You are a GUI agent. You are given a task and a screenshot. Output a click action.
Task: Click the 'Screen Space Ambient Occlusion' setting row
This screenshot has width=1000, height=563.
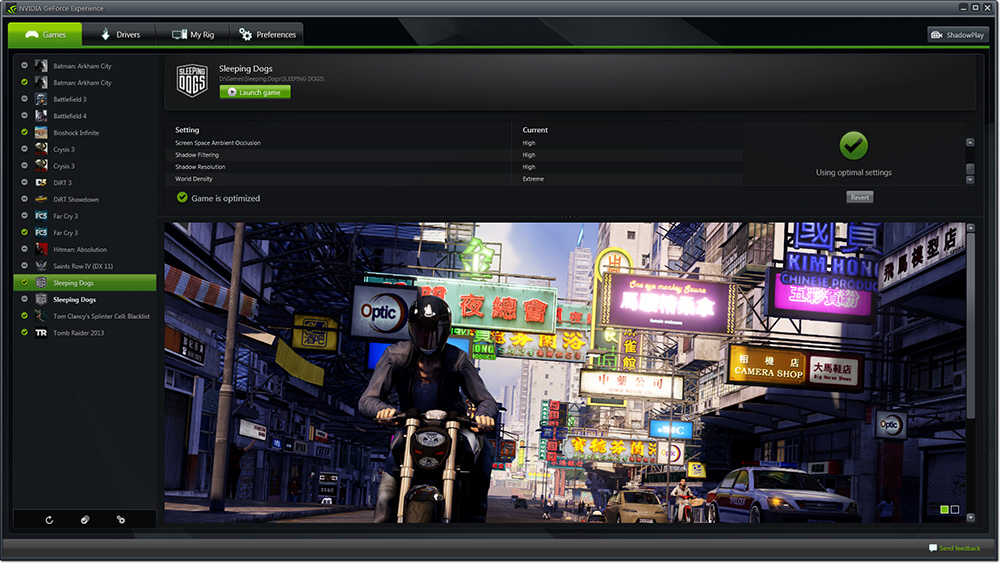point(456,143)
